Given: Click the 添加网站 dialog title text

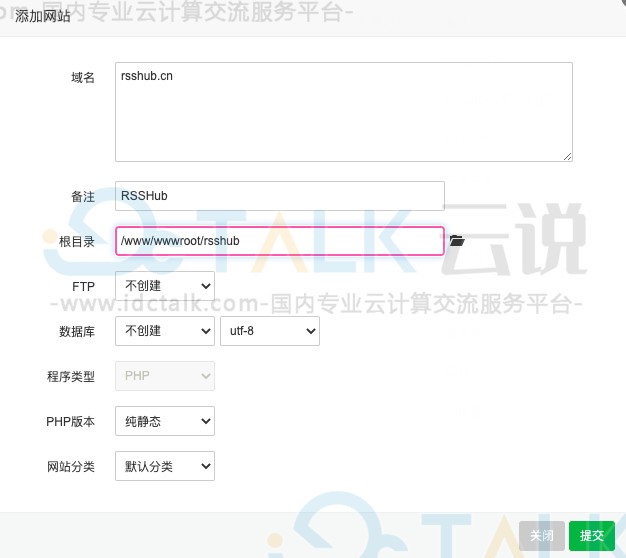Looking at the screenshot, I should [42, 16].
